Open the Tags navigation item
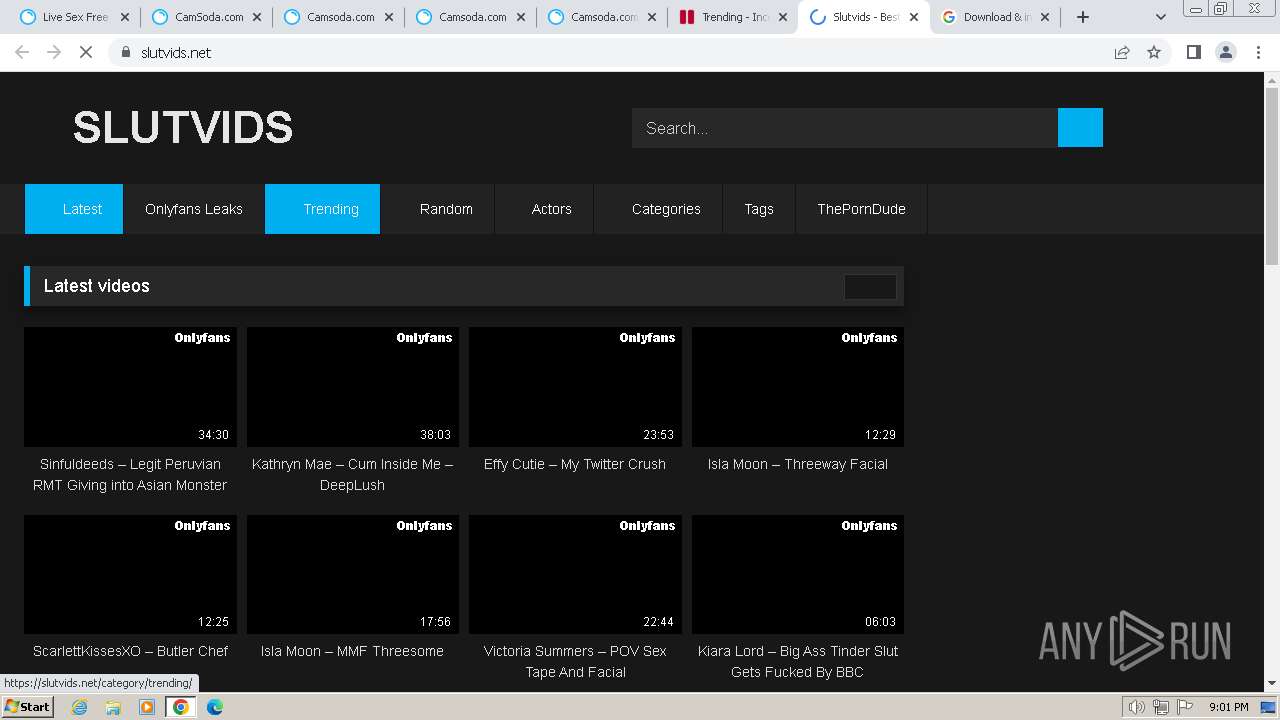The image size is (1280, 720). coord(759,209)
